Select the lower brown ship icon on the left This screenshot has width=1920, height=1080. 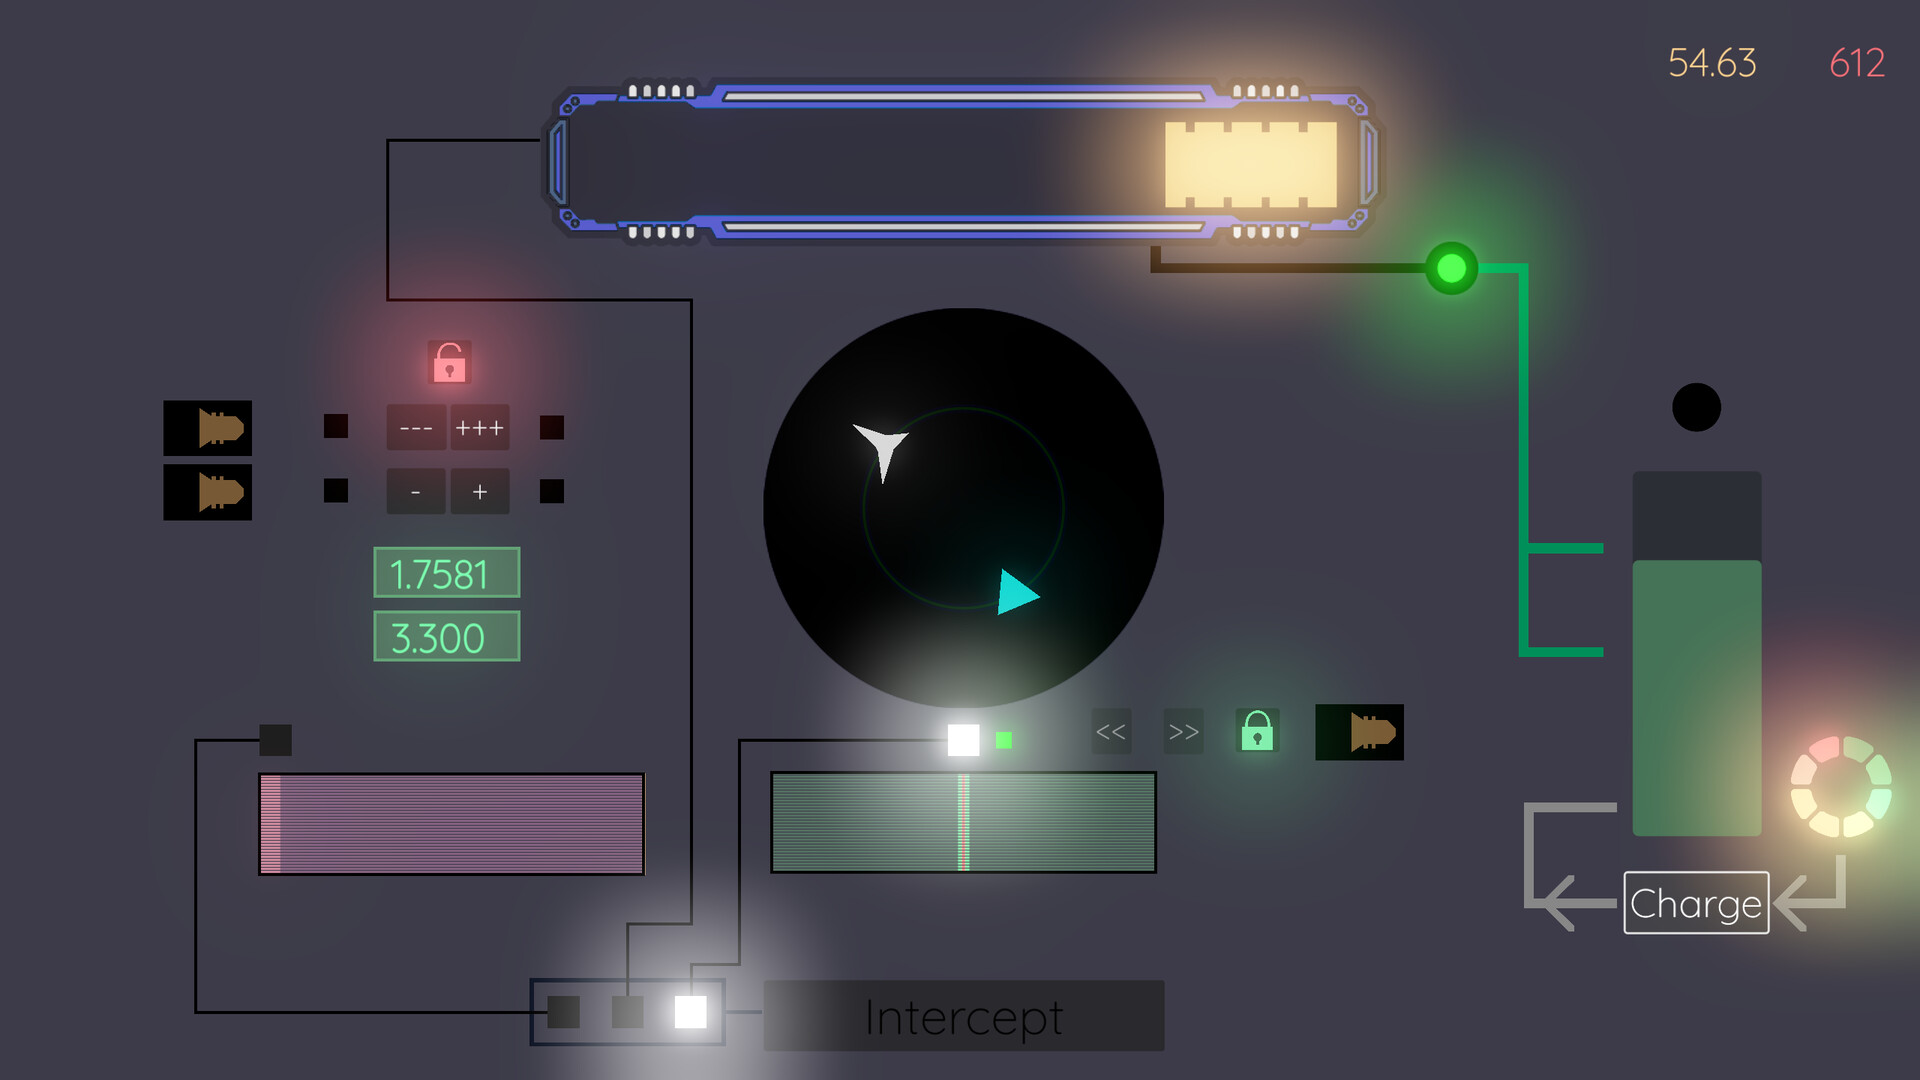click(x=207, y=491)
